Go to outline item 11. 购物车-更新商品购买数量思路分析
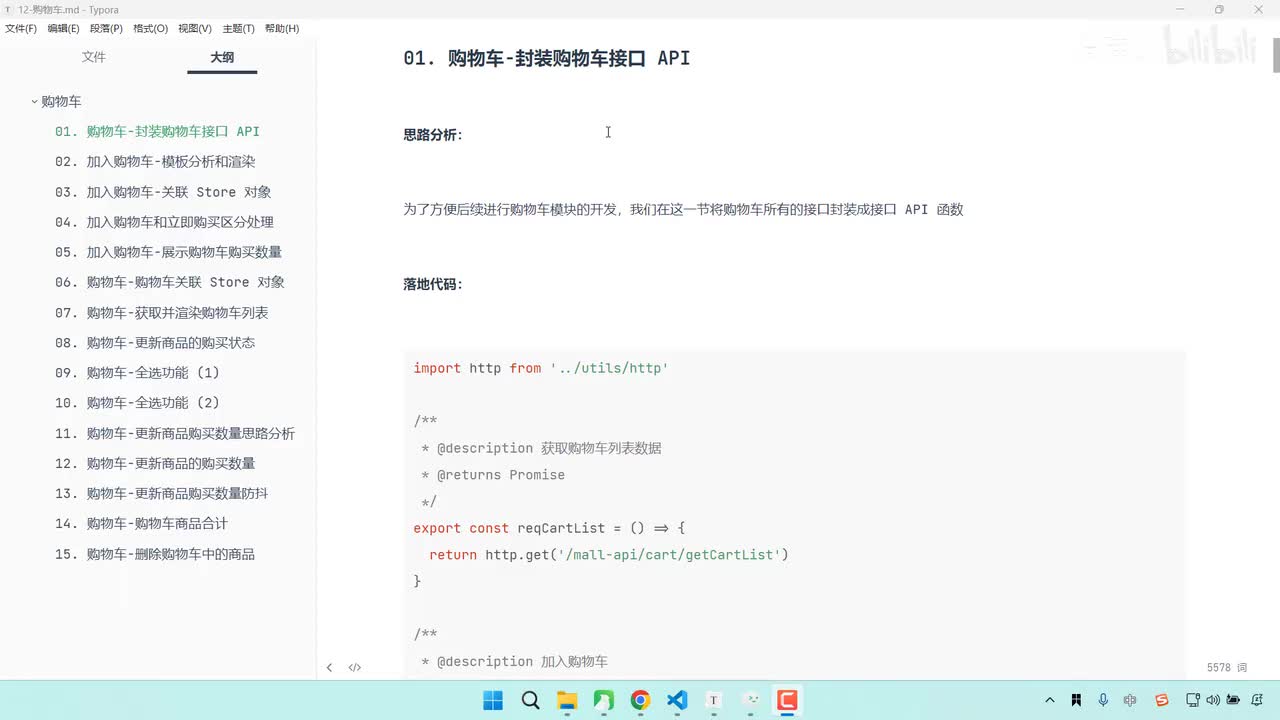The height and width of the screenshot is (720, 1280). click(175, 434)
